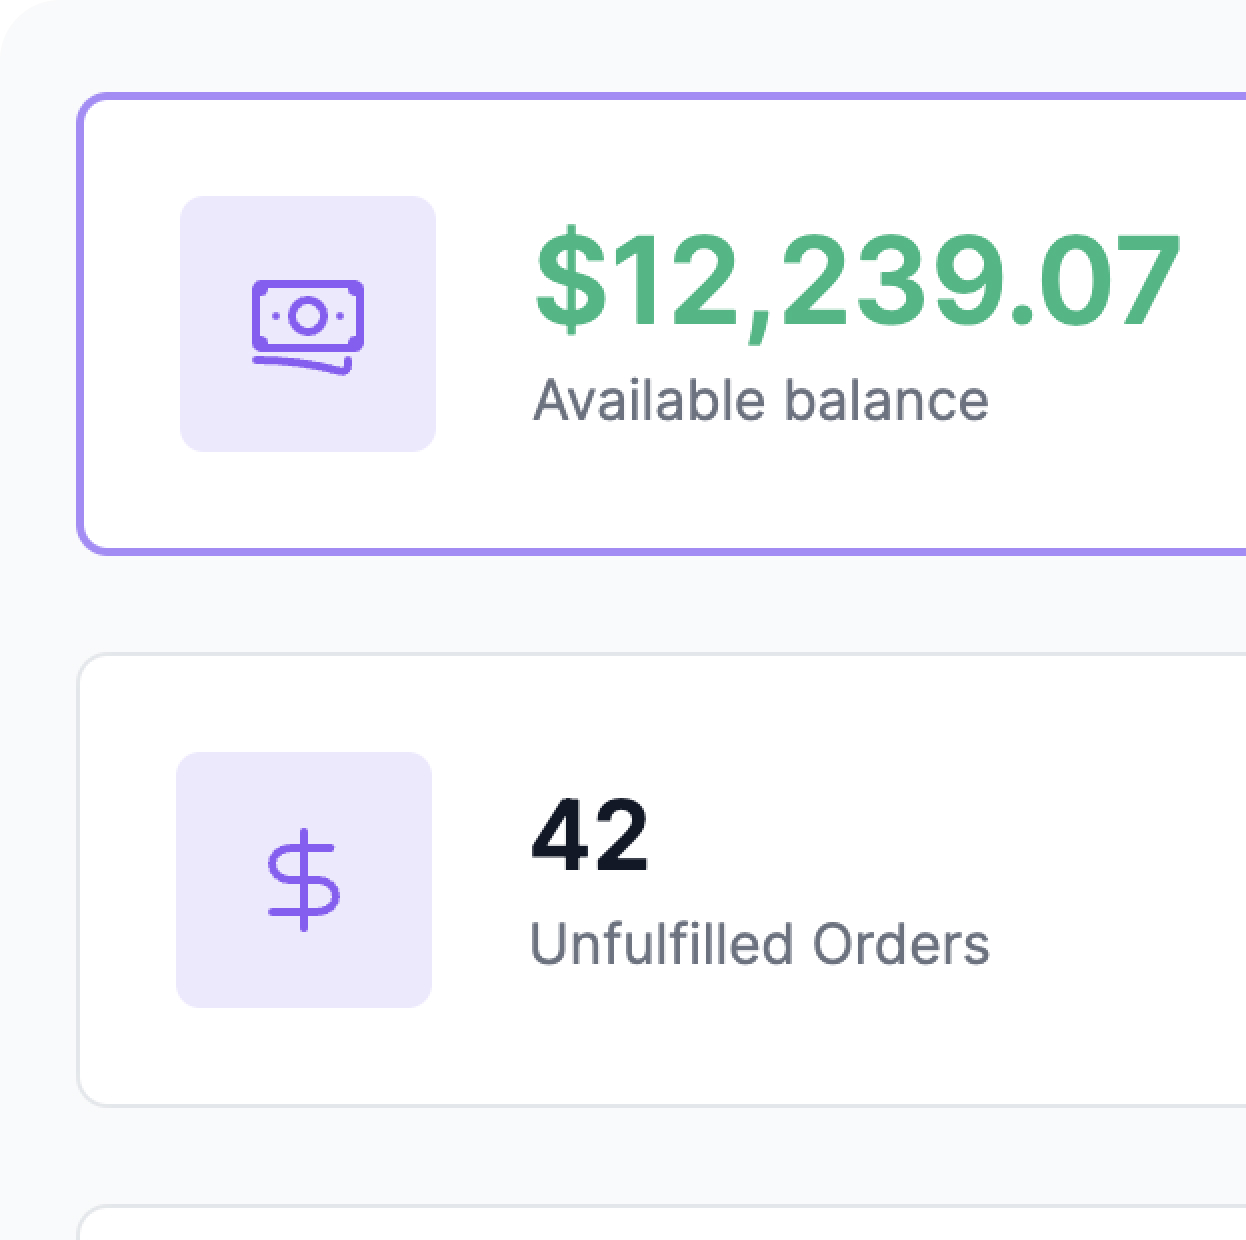Click the lavender tile behind the cash icon

coord(308,324)
